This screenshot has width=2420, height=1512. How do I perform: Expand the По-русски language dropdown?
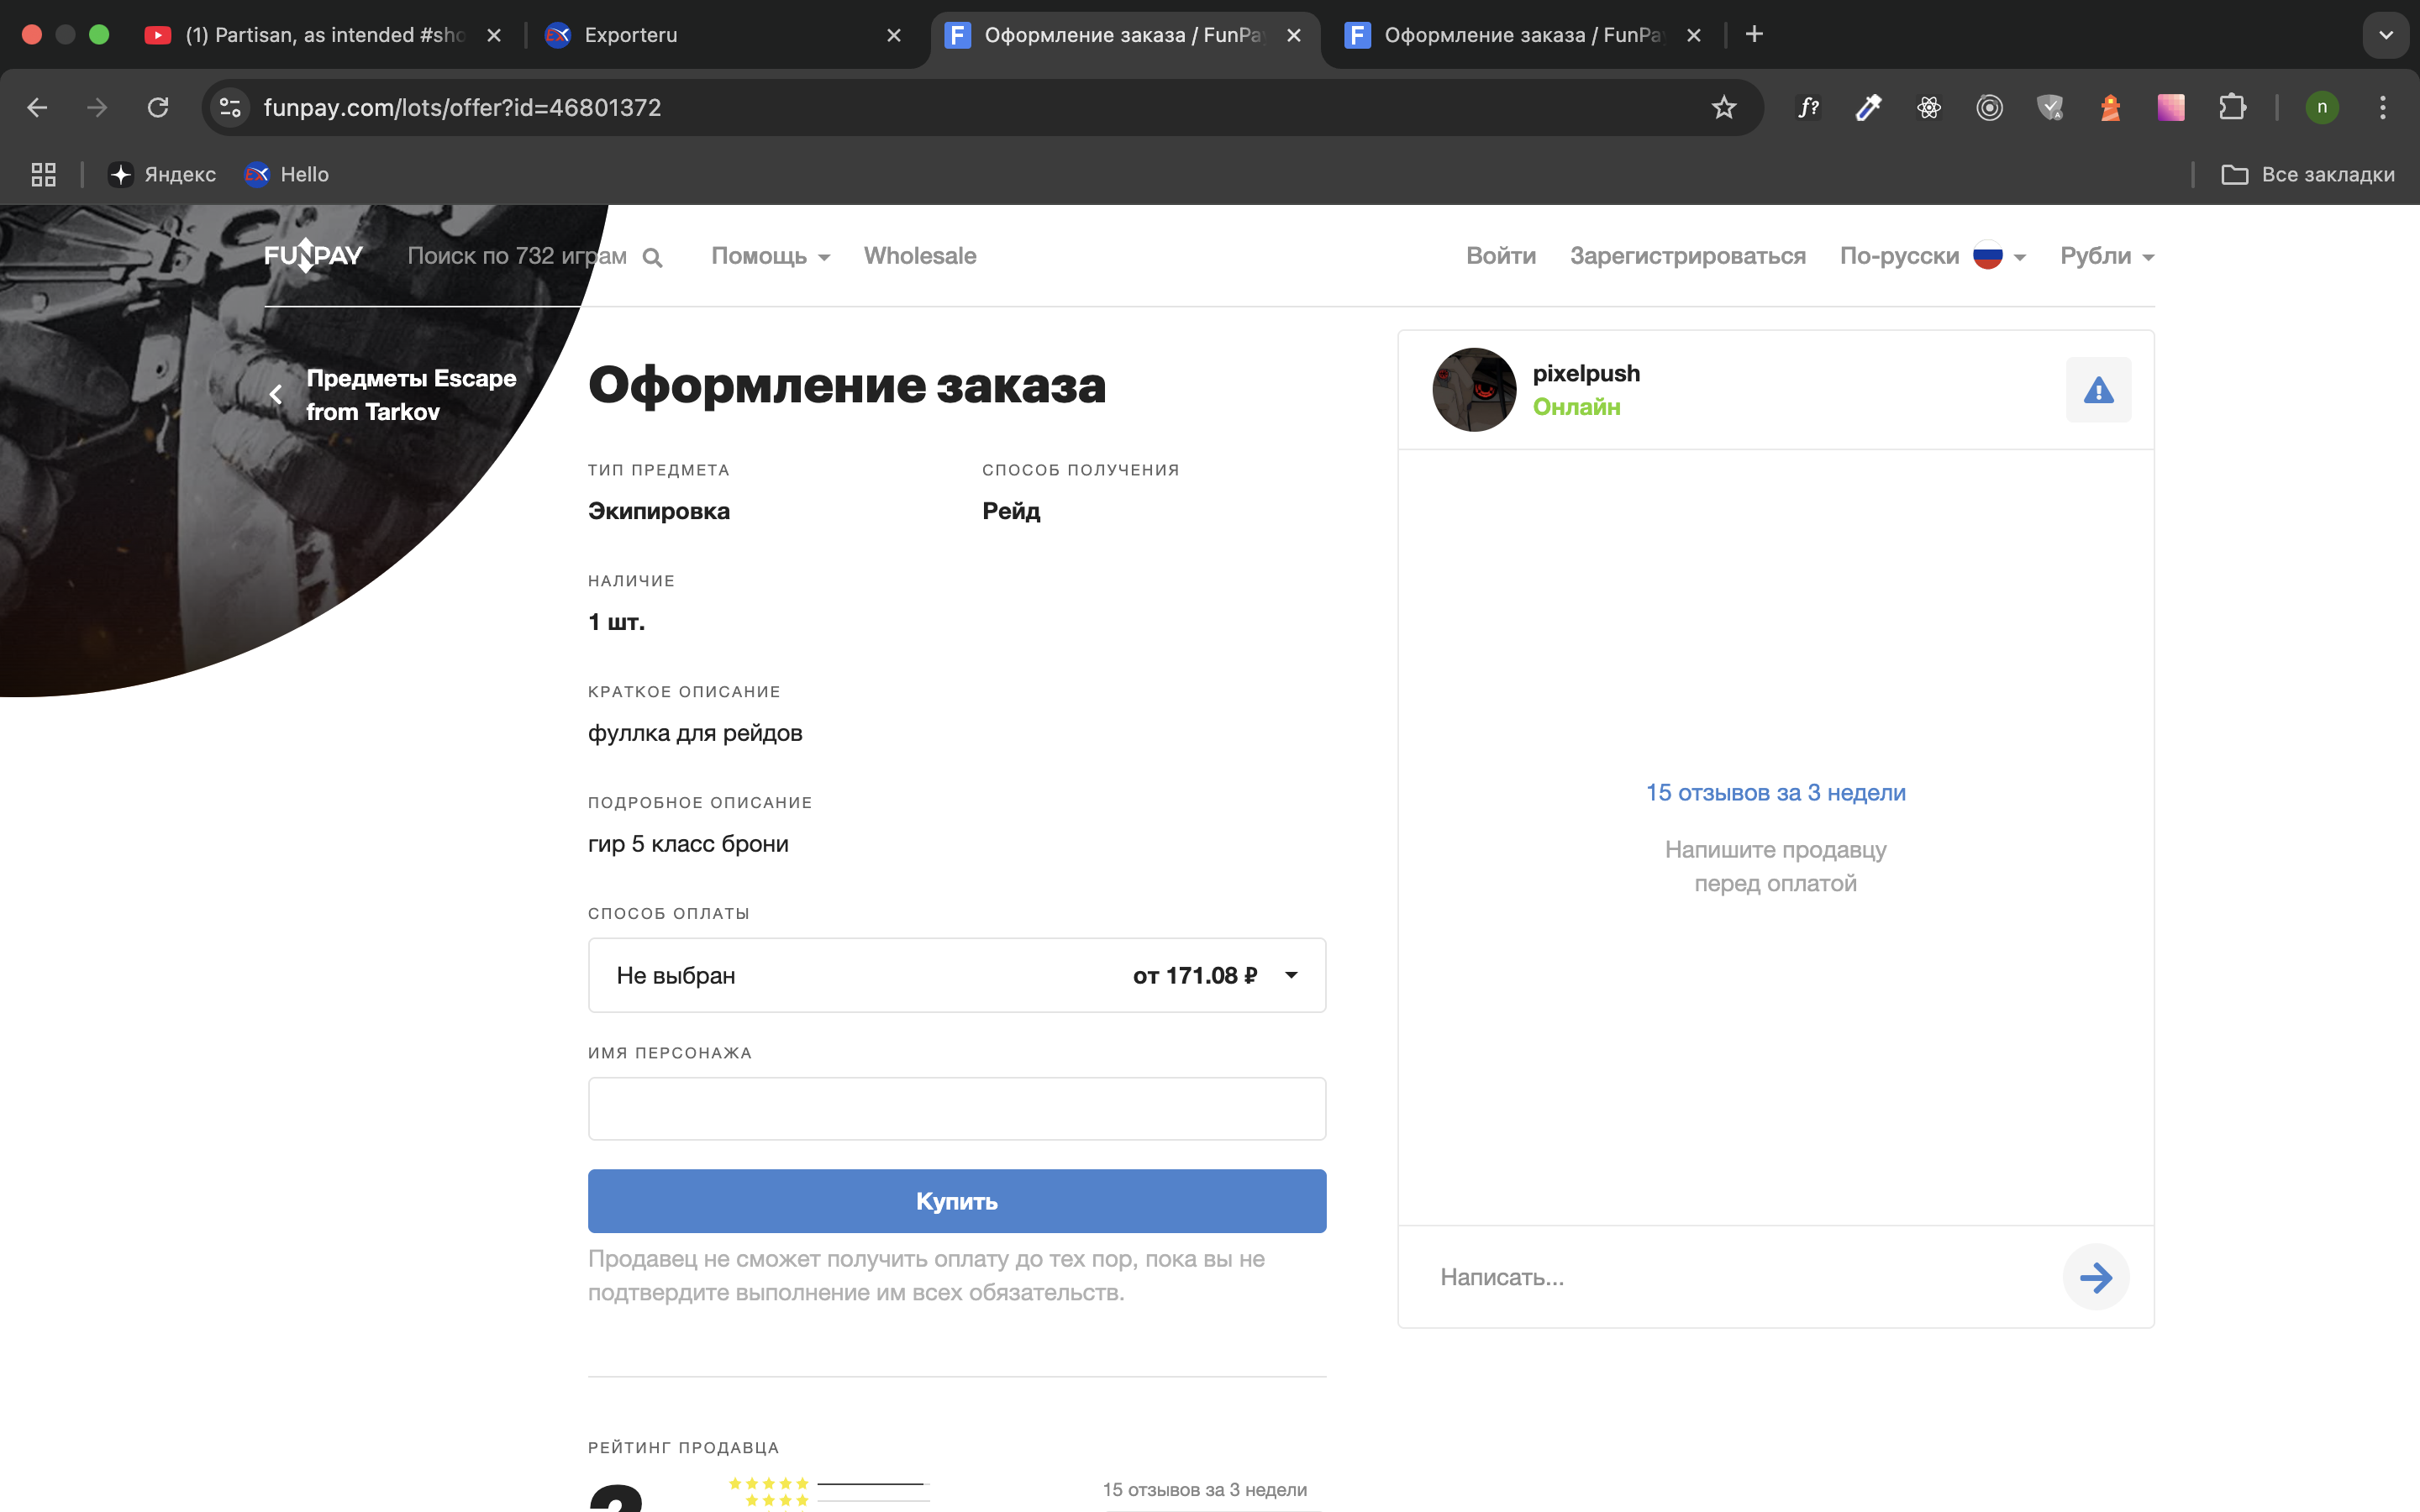(x=1932, y=256)
